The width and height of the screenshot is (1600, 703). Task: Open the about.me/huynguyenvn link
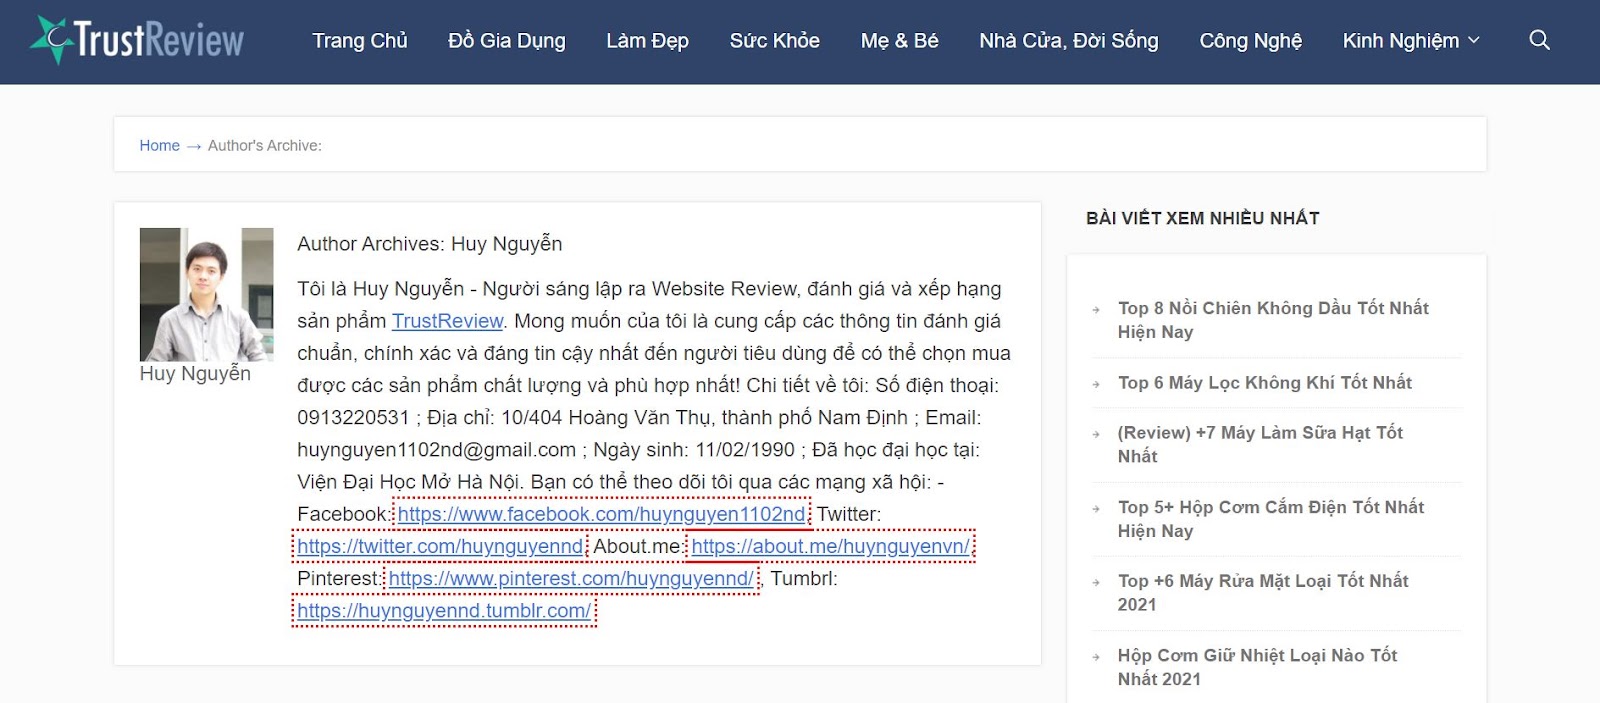pos(830,547)
